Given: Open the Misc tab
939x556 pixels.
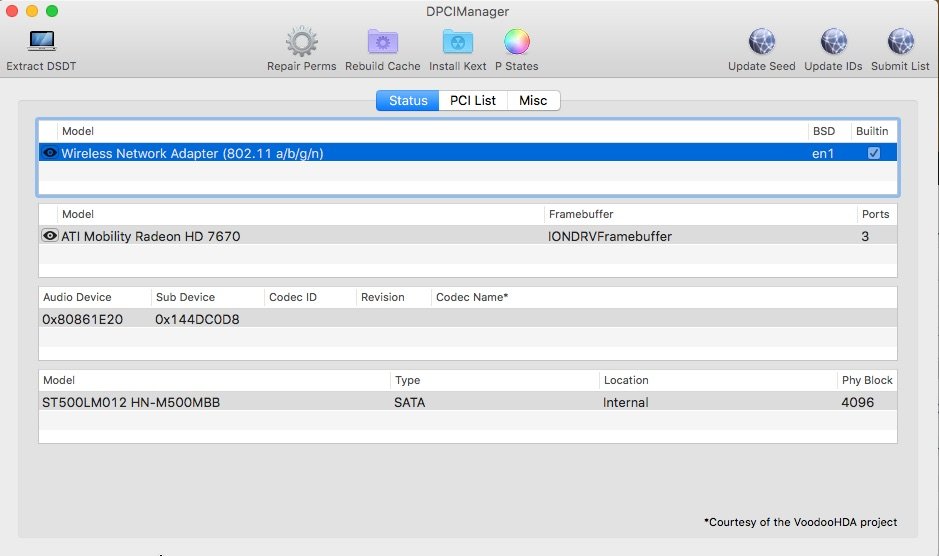Looking at the screenshot, I should coord(533,101).
